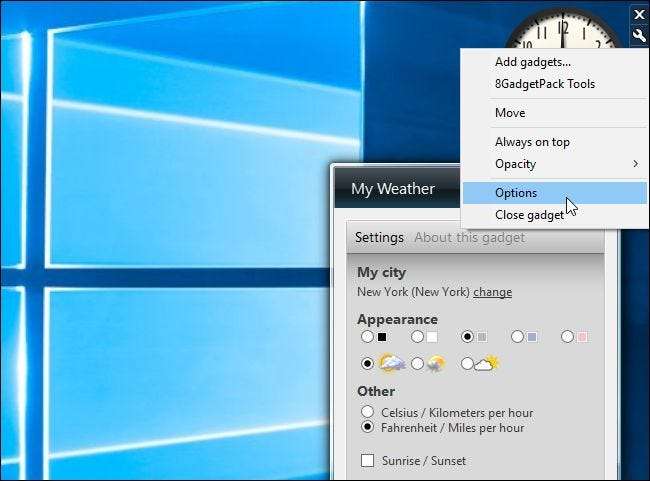Select the rainy cloud weather icon style

click(x=367, y=364)
